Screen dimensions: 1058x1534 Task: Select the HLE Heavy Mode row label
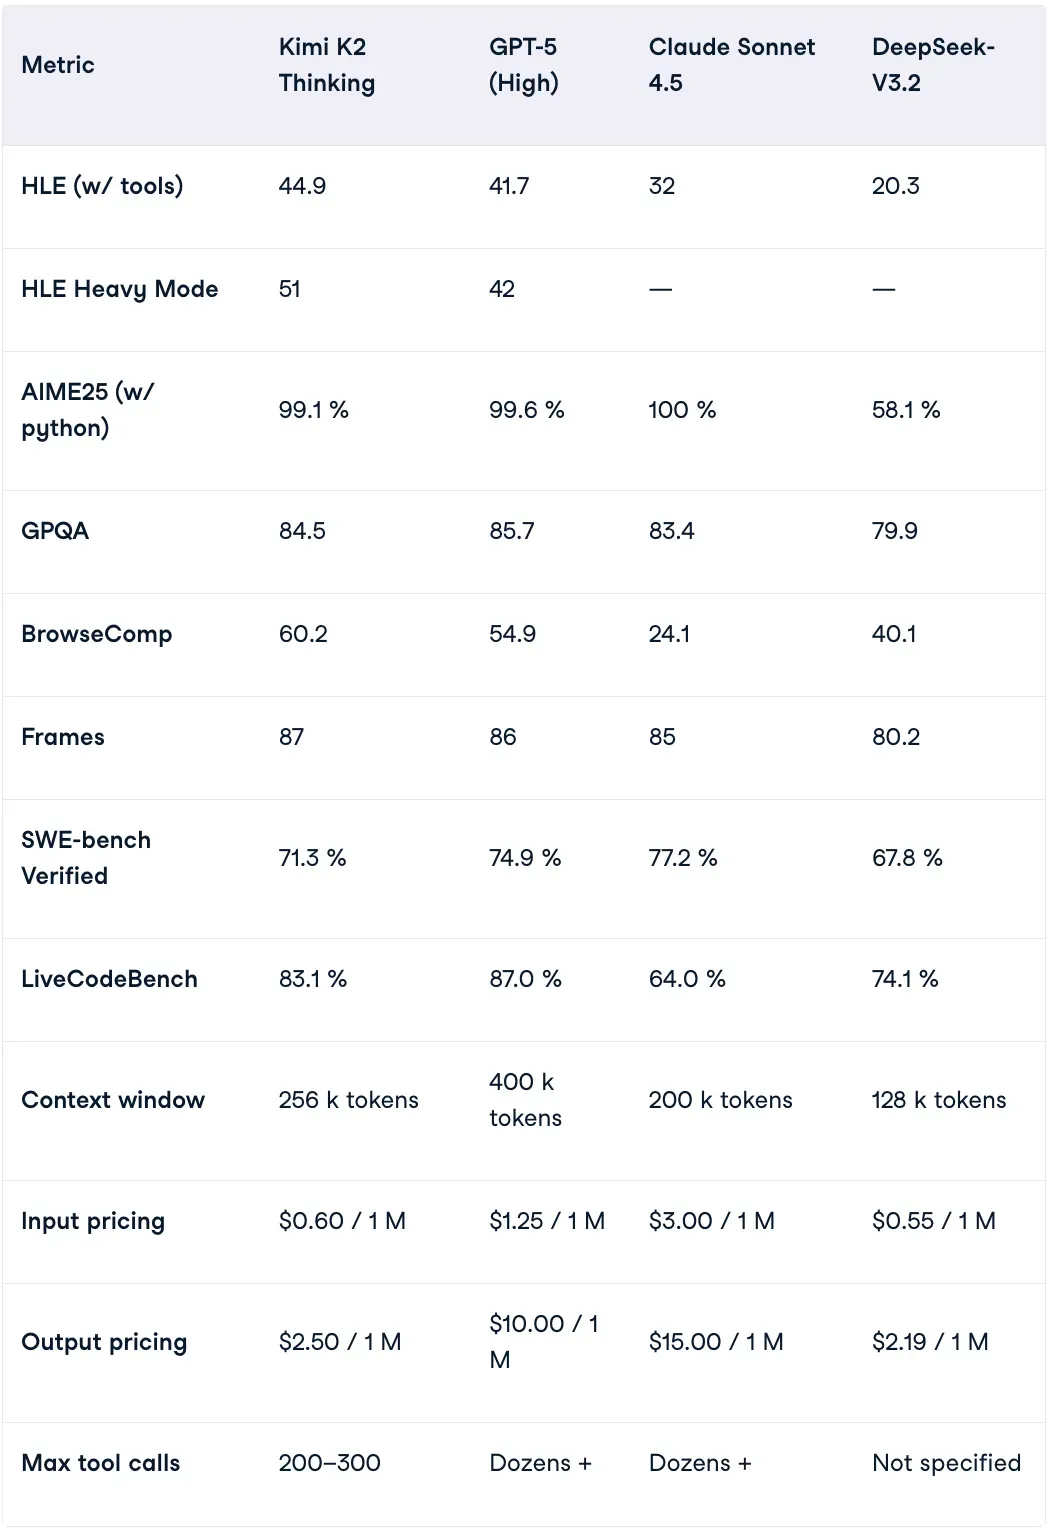(x=119, y=289)
